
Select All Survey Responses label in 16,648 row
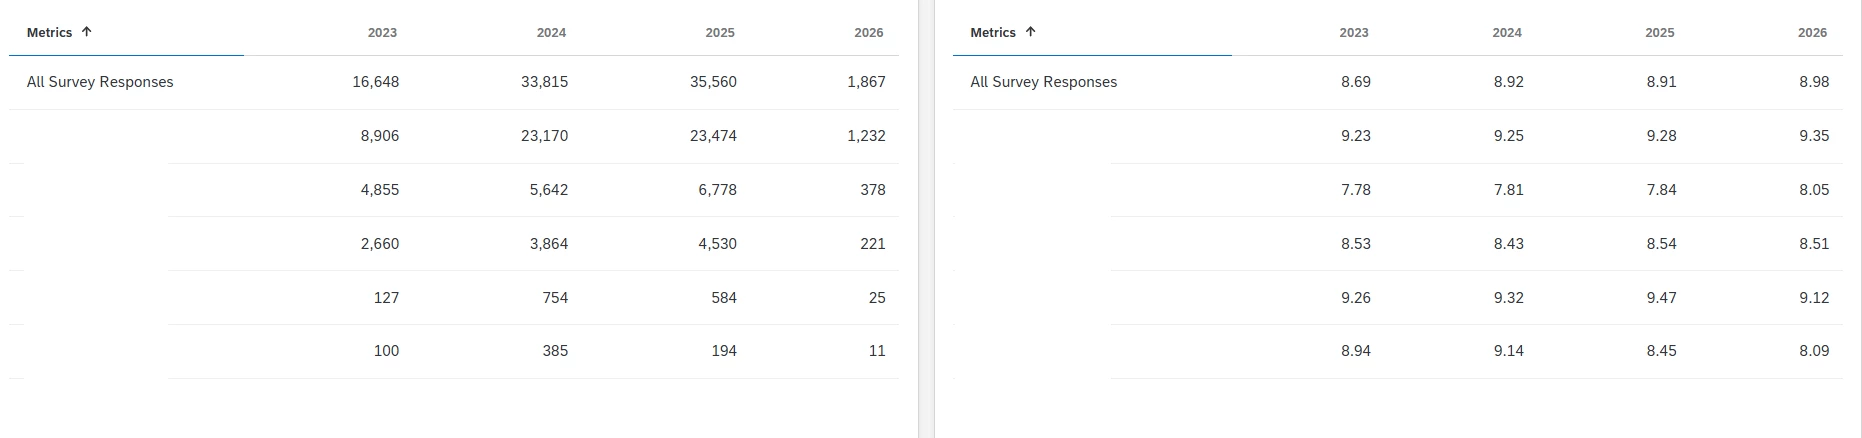(x=100, y=82)
